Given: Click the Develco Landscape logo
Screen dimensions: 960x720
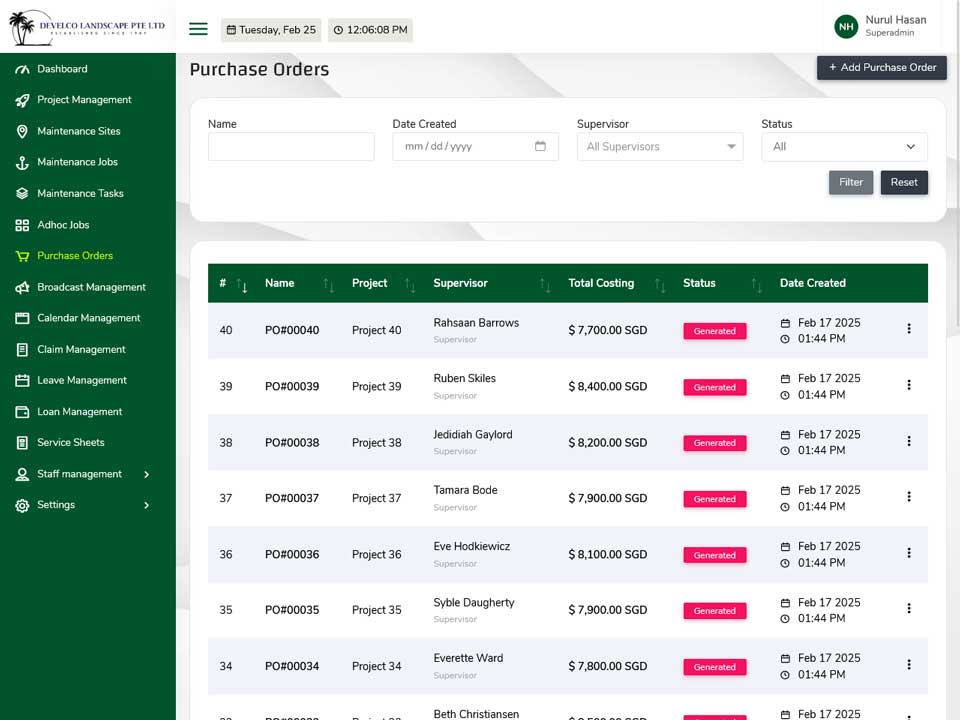Looking at the screenshot, I should pyautogui.click(x=88, y=27).
